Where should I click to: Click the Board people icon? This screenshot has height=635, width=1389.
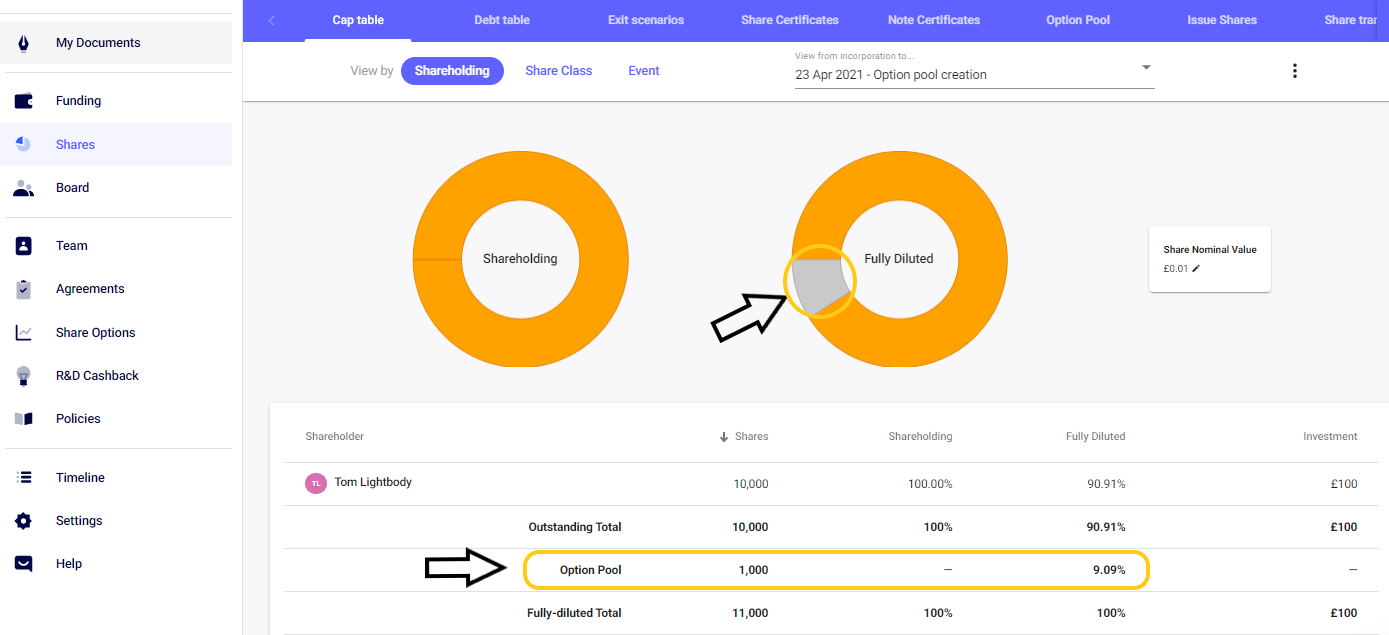tap(23, 188)
